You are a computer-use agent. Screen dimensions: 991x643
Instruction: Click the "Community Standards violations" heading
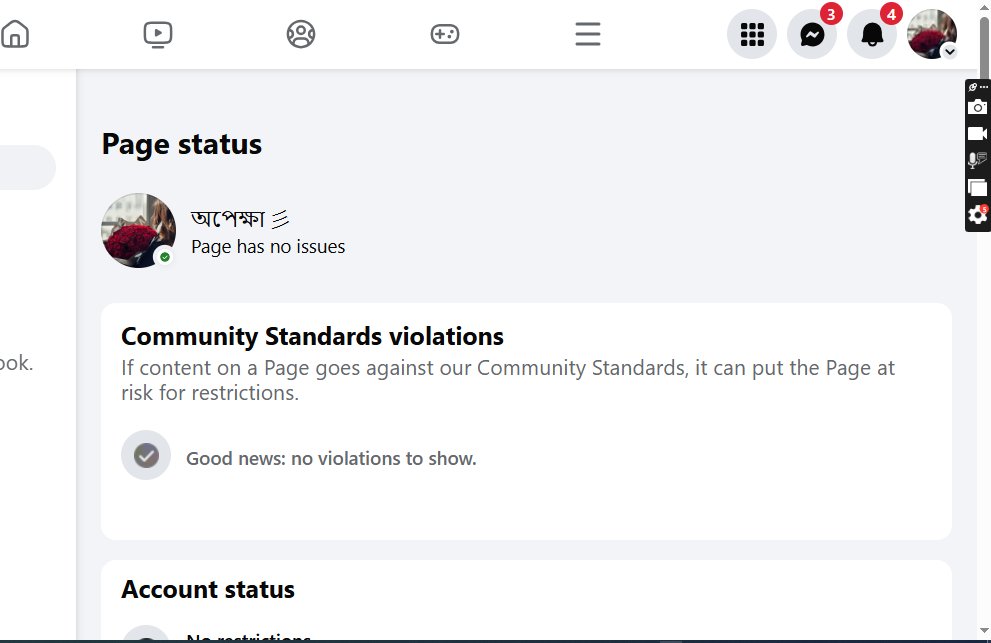(x=312, y=336)
